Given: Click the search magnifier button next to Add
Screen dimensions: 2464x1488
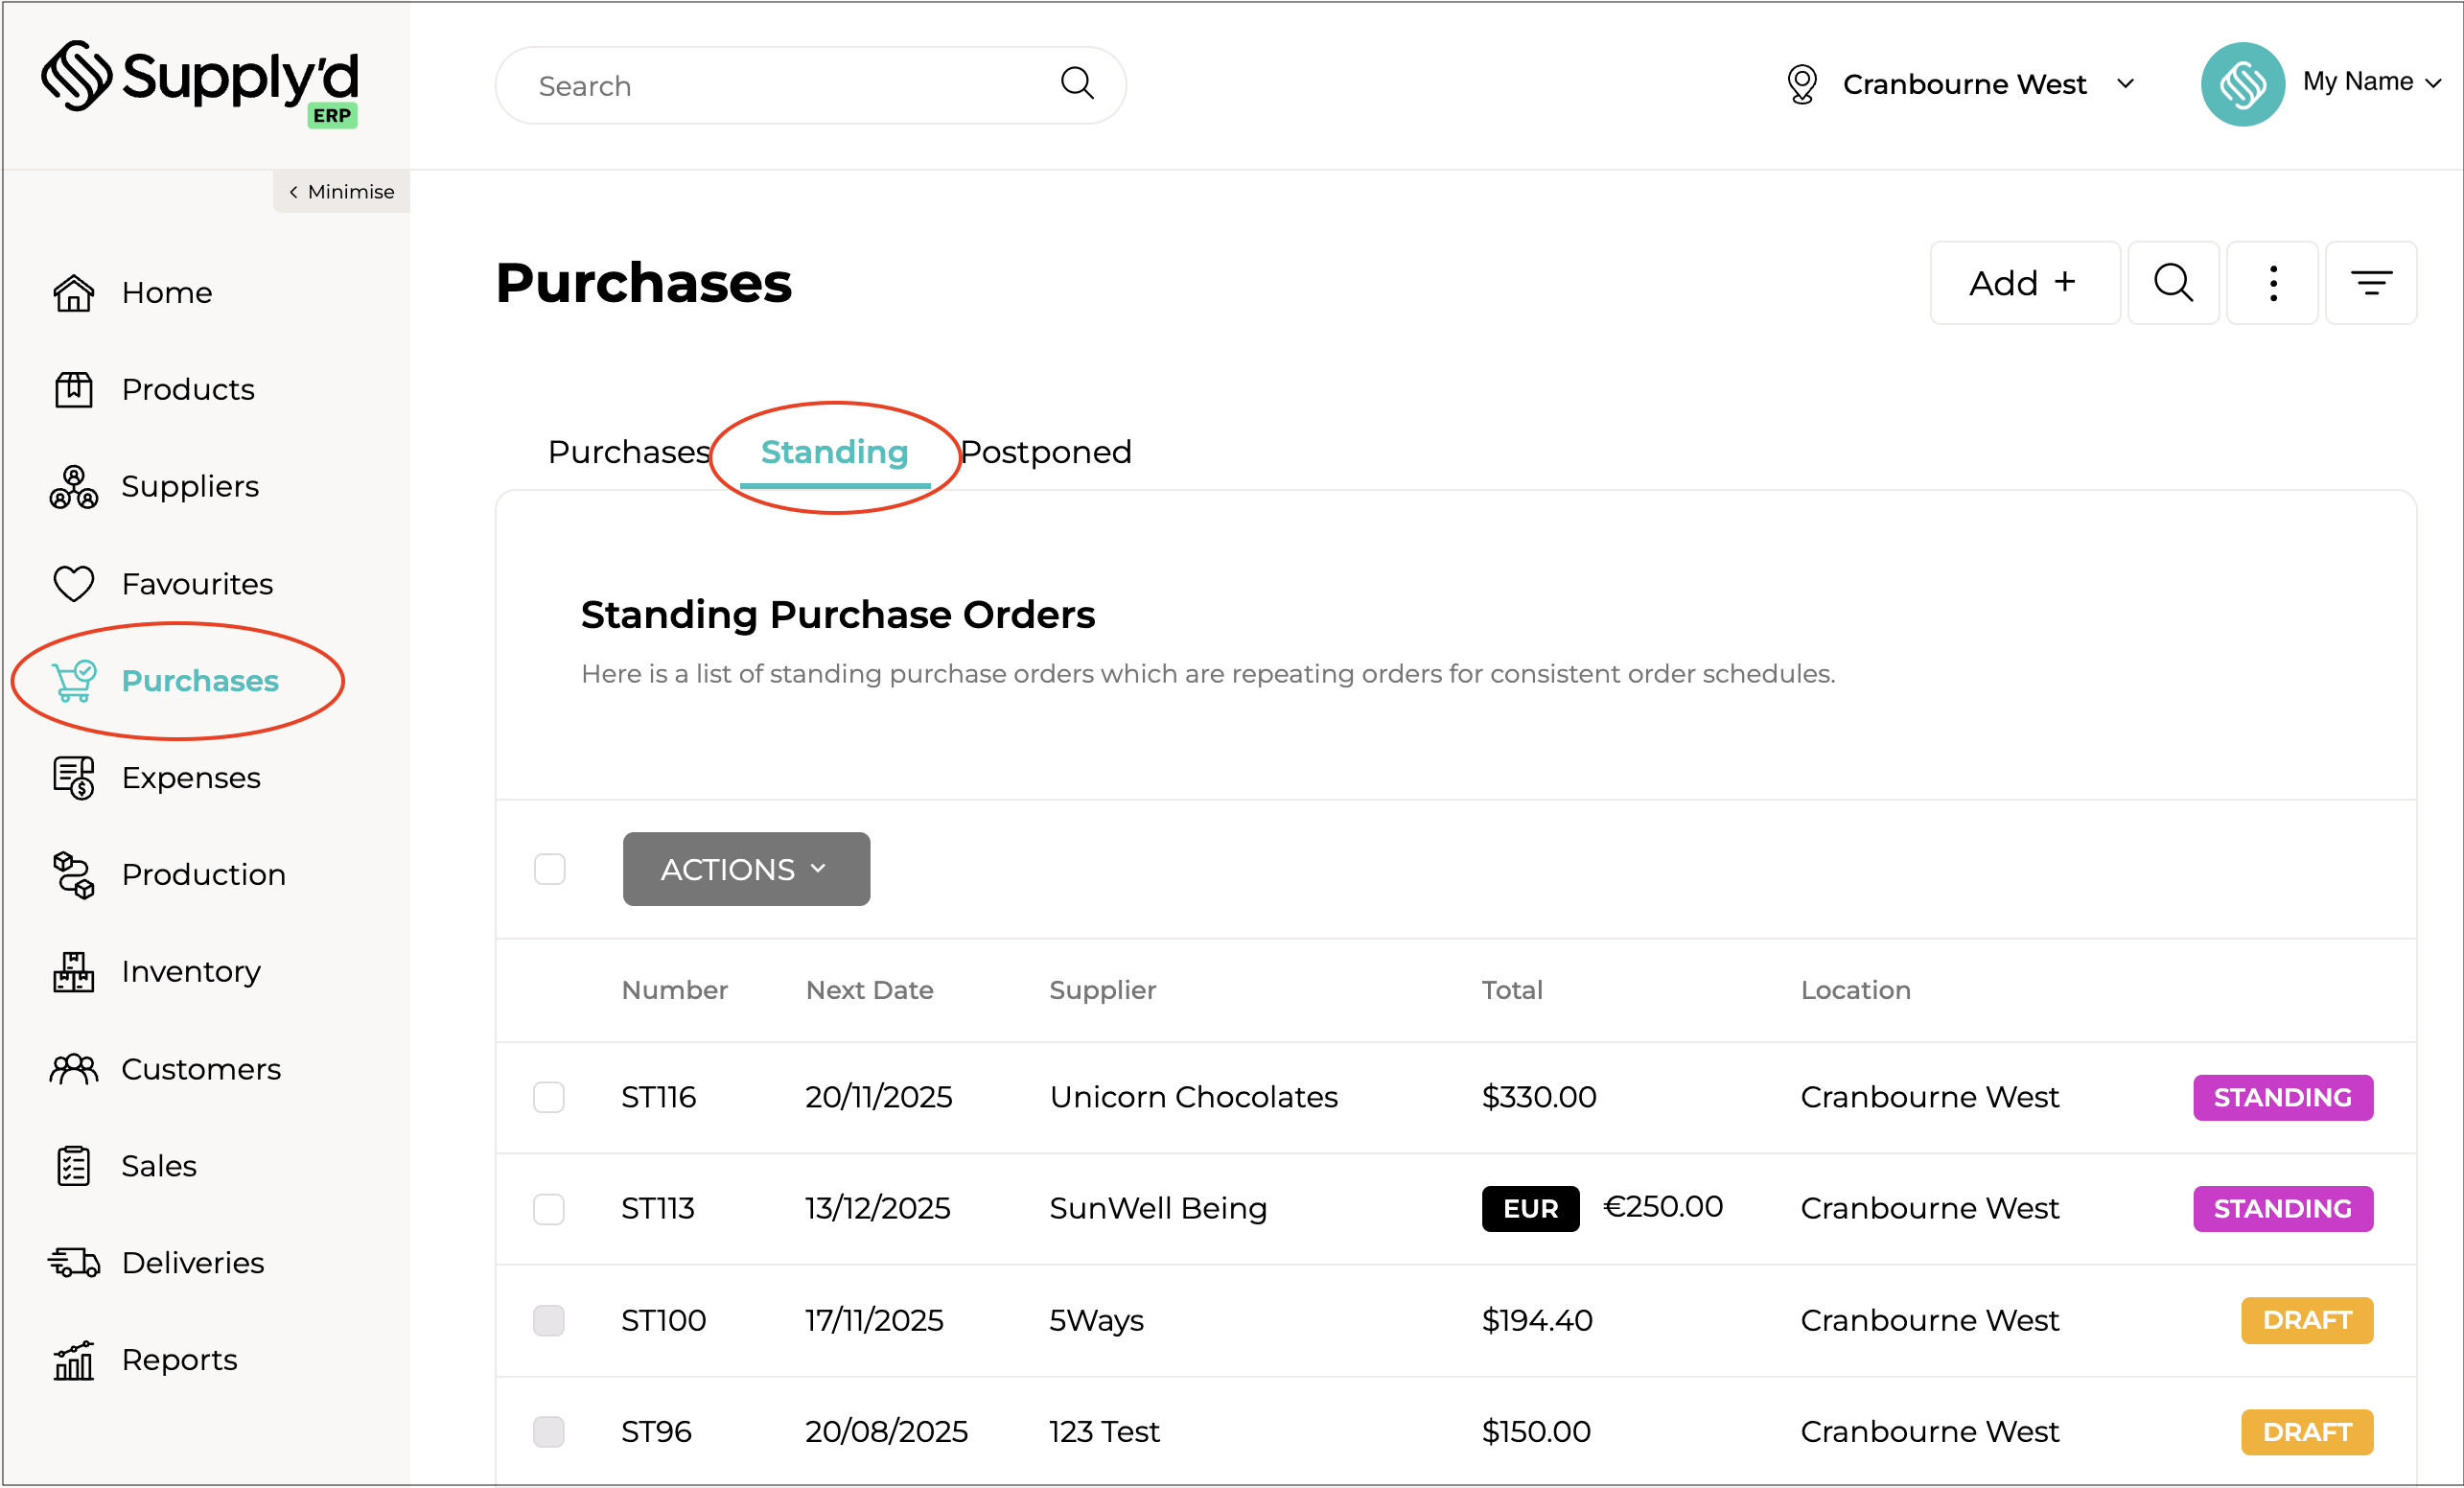Looking at the screenshot, I should (2173, 283).
